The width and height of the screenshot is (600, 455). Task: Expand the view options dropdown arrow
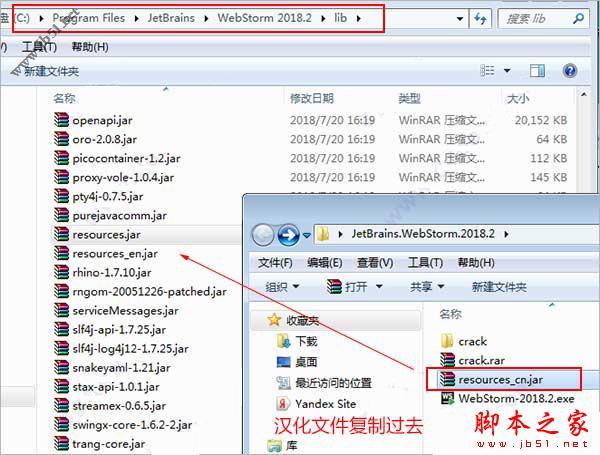507,71
